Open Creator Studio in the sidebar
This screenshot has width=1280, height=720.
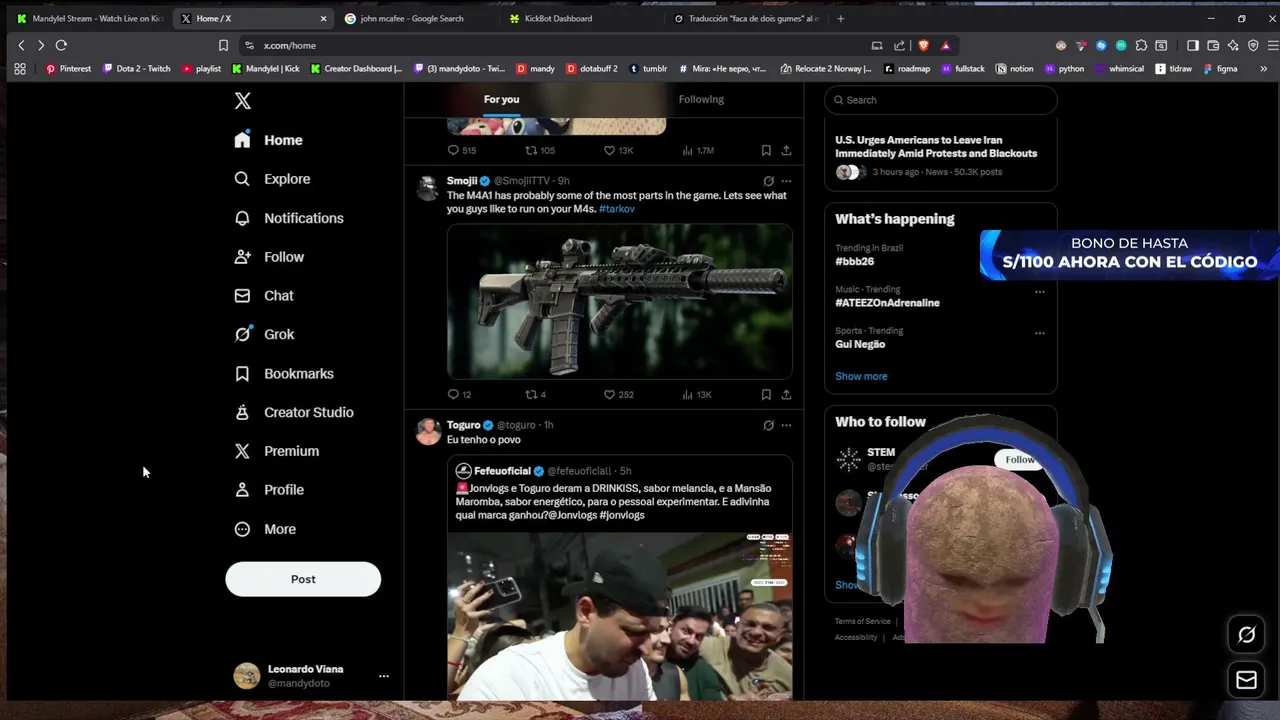click(293, 412)
